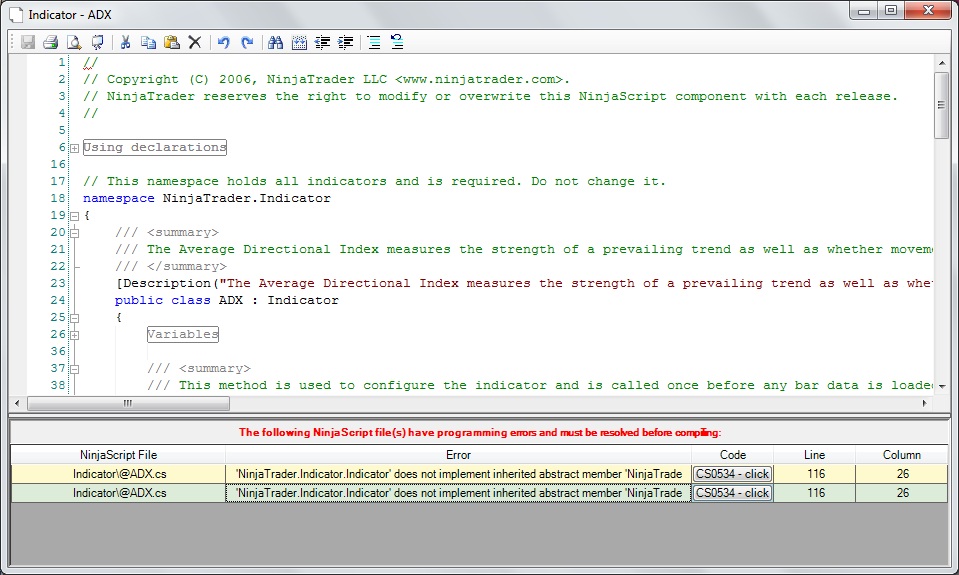This screenshot has height=575, width=959.
Task: Place cursor on 'namespace NinjaTrader.Indicator' line
Action: pos(207,198)
